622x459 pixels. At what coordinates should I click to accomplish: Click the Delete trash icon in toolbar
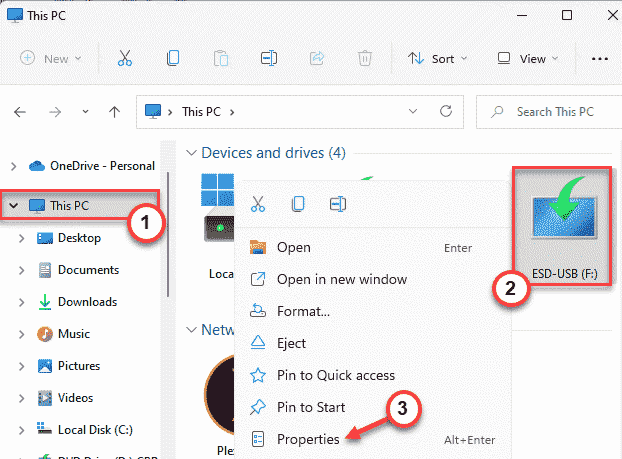tap(365, 58)
